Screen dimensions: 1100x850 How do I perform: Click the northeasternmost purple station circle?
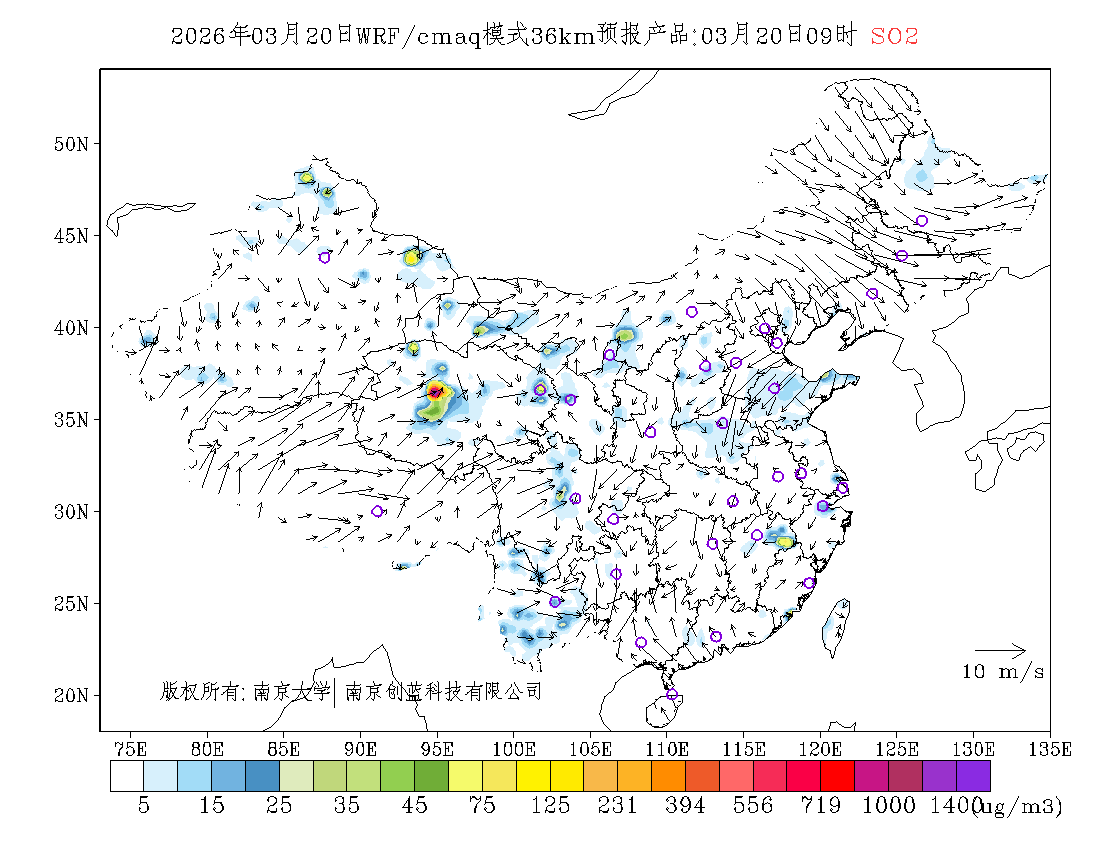pyautogui.click(x=922, y=220)
